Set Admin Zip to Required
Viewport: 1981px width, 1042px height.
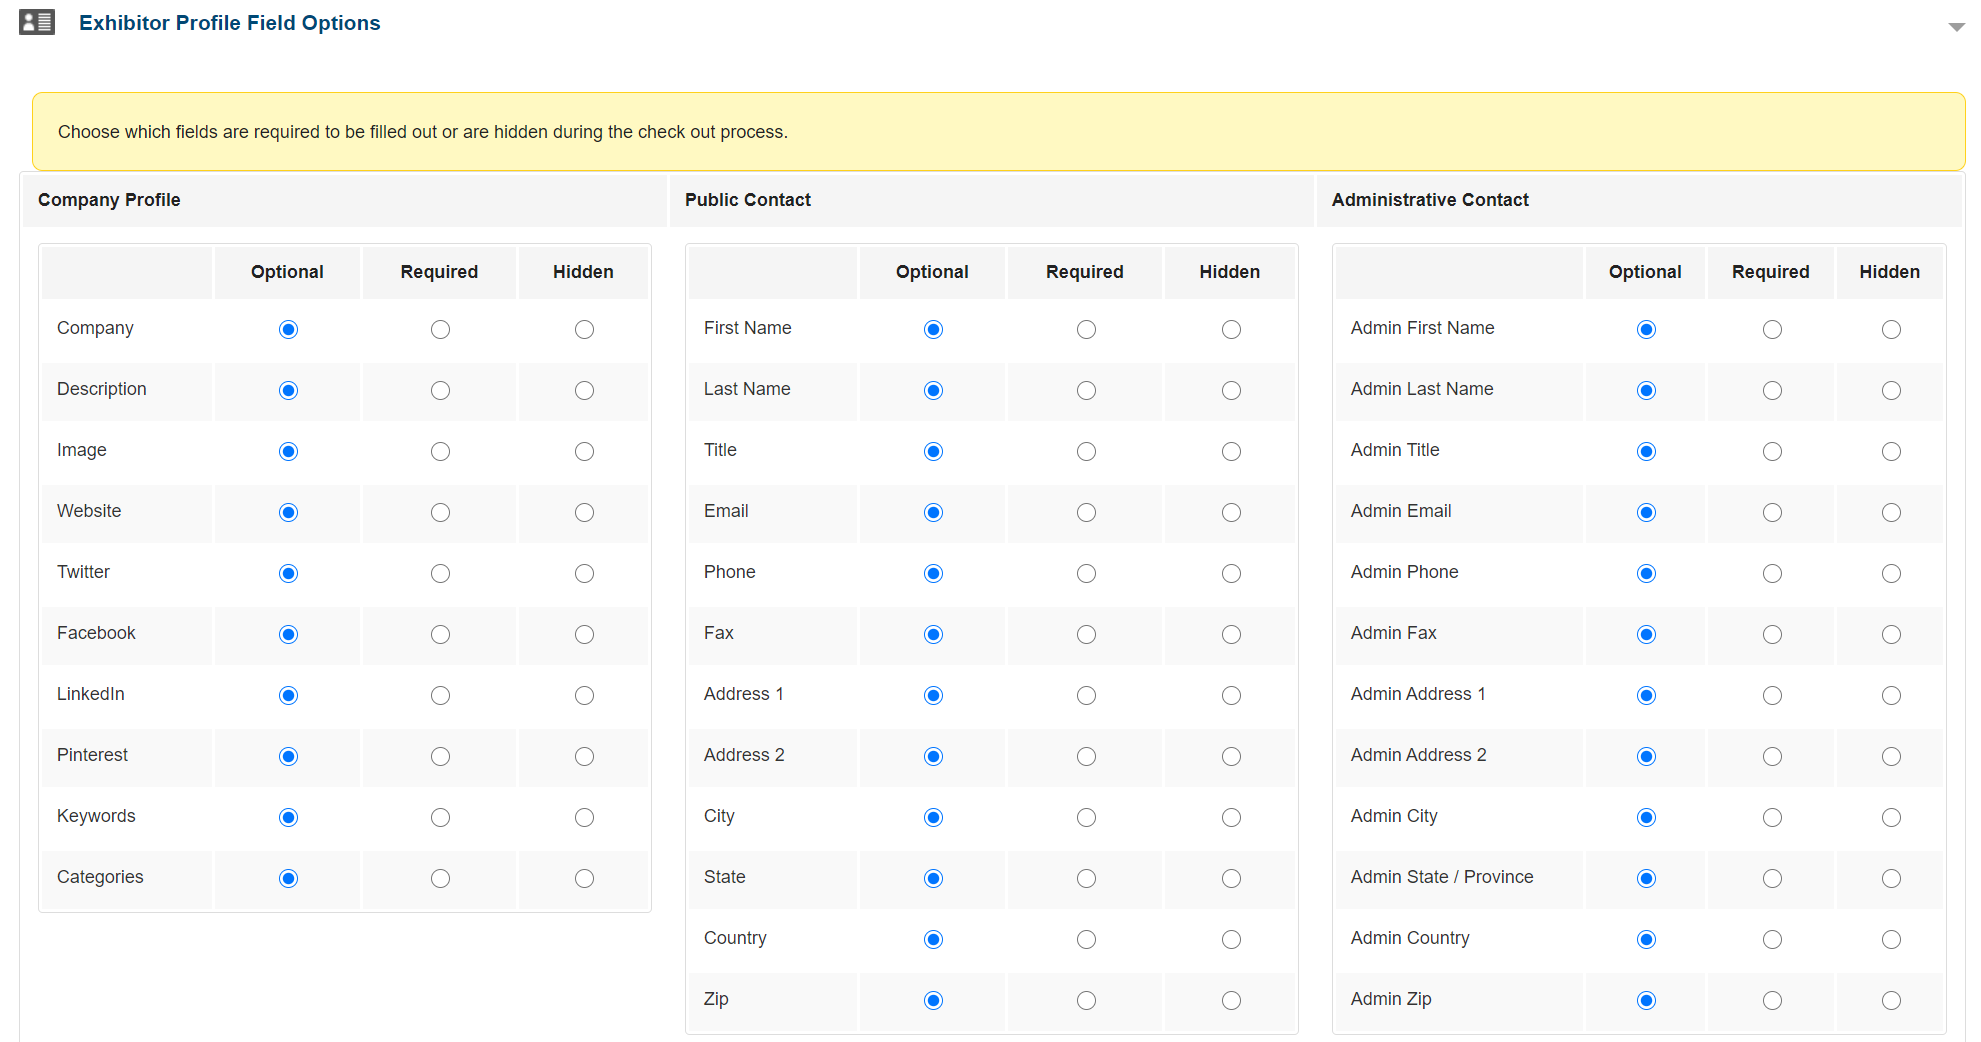[1772, 1001]
